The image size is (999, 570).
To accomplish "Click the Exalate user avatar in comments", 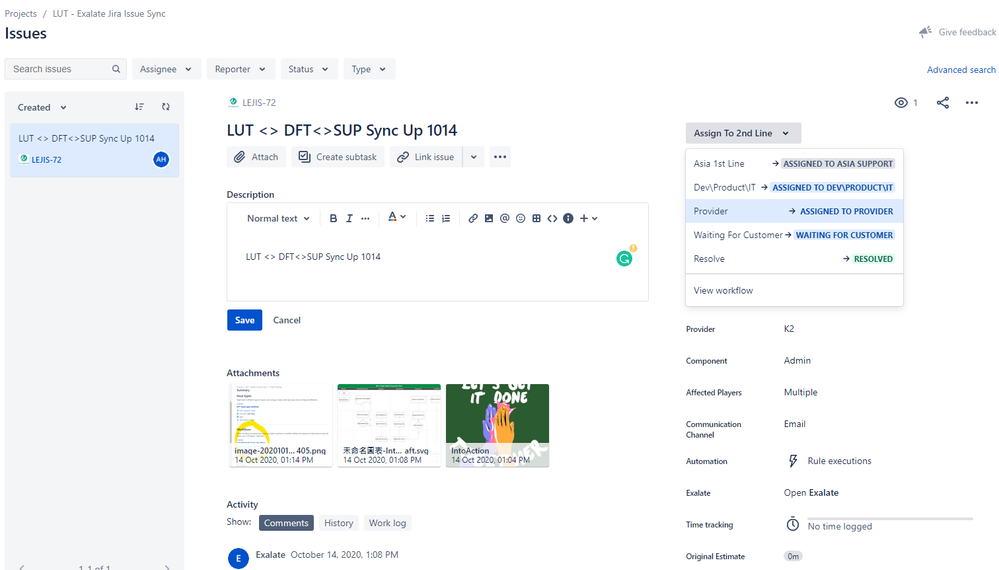I will click(238, 559).
